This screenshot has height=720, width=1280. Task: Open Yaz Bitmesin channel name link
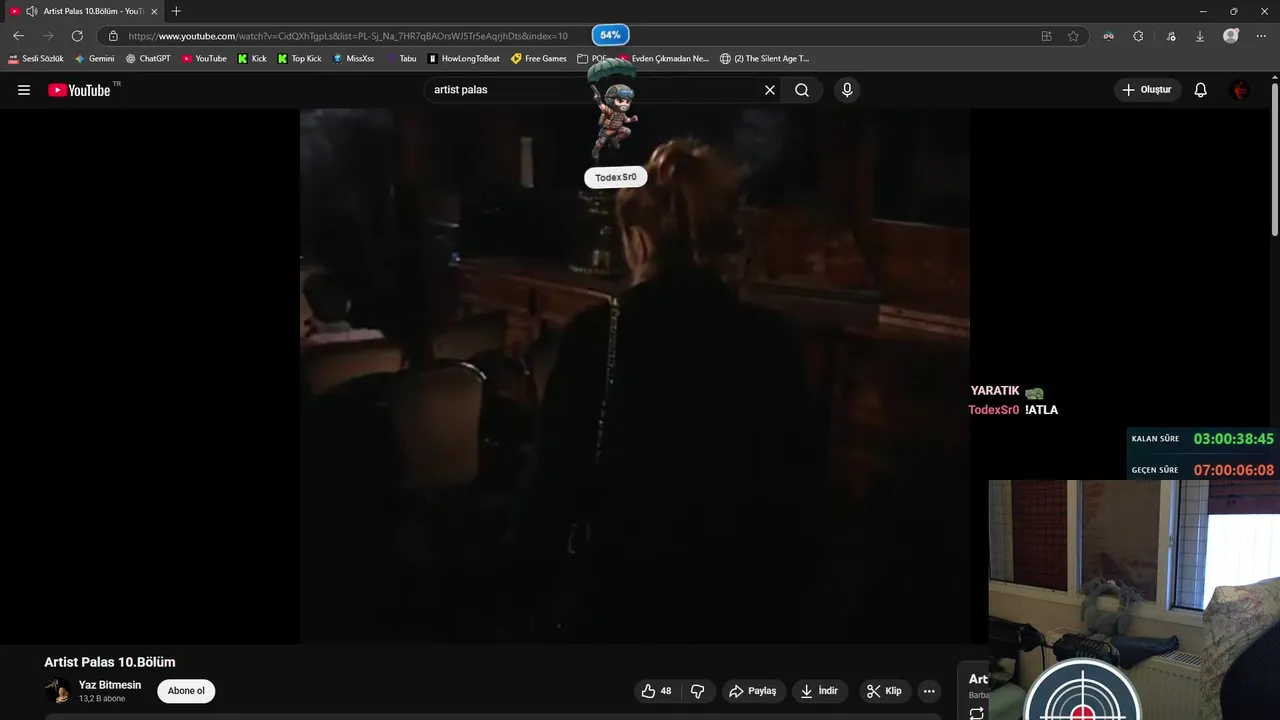point(110,685)
